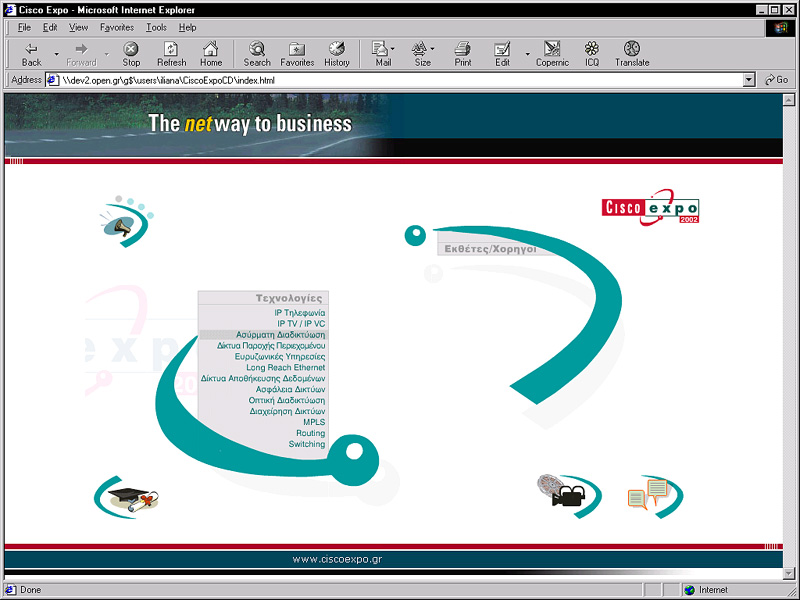800x600 pixels.
Task: Open the Favorites menu in menu bar
Action: tap(116, 28)
